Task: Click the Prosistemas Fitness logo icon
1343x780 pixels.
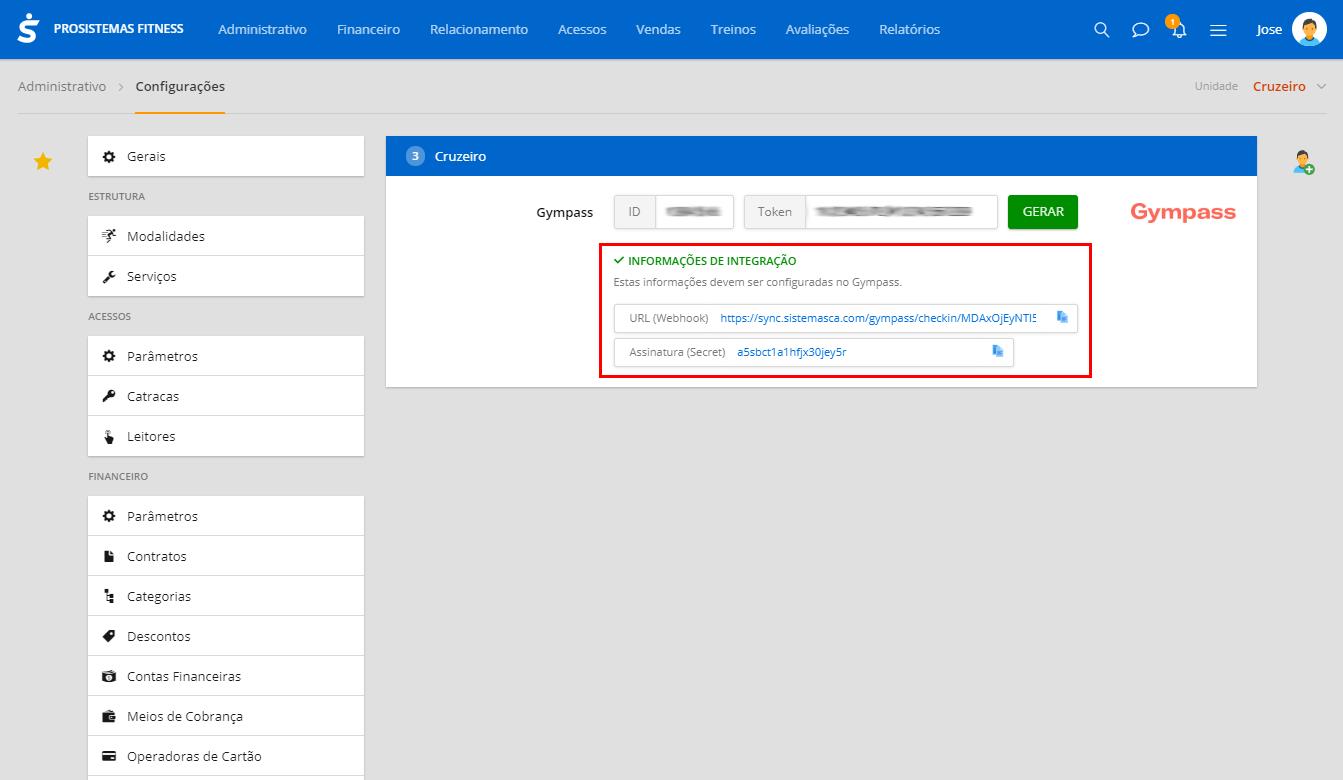Action: click(29, 29)
